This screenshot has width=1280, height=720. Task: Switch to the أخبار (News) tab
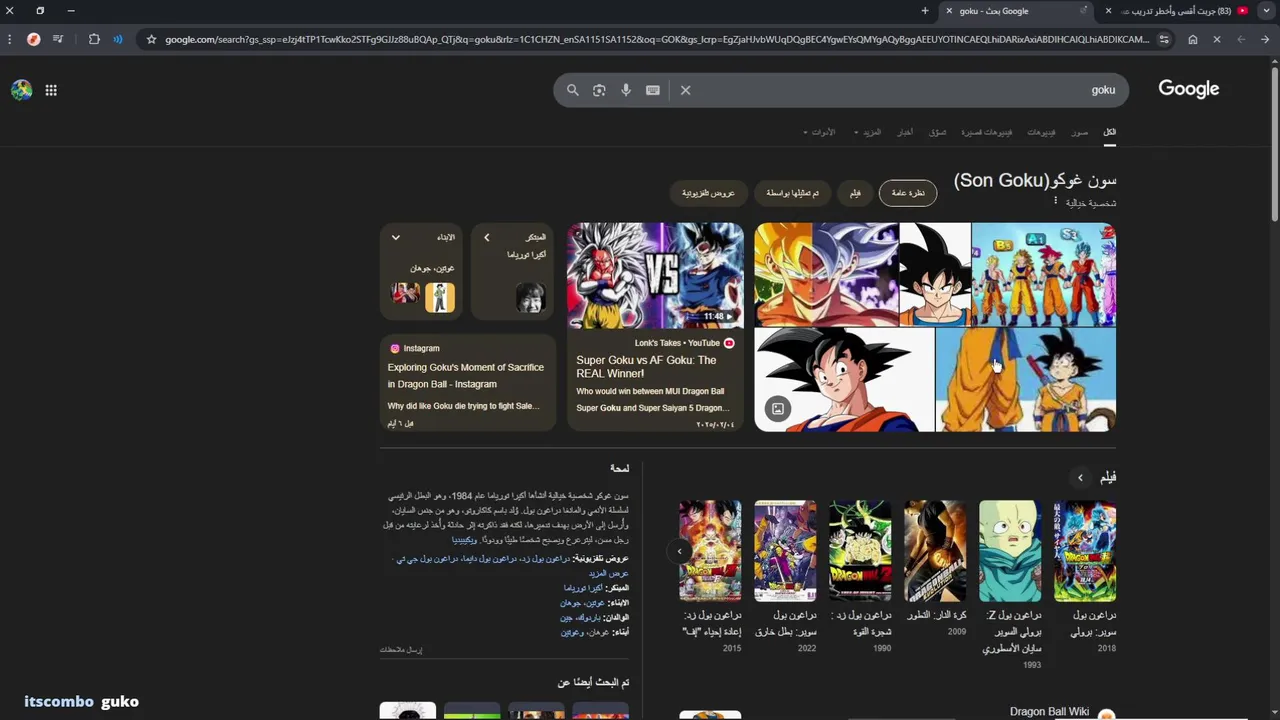point(905,132)
